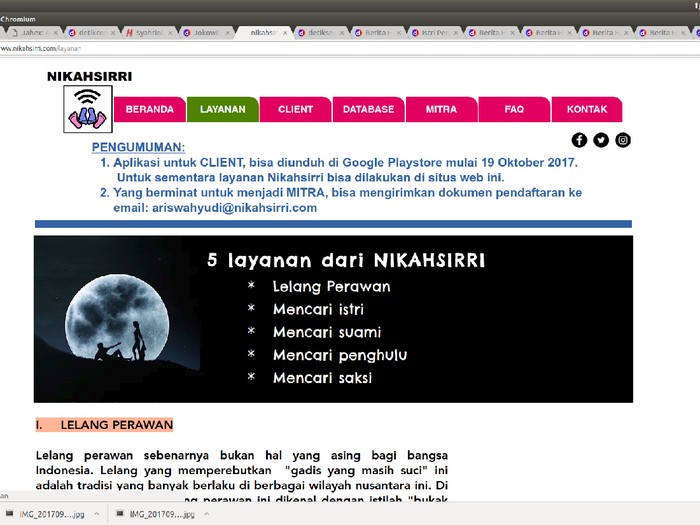The image size is (700, 525).
Task: Click the 'I. LELANG PERAWAN' section heading
Action: [x=104, y=425]
